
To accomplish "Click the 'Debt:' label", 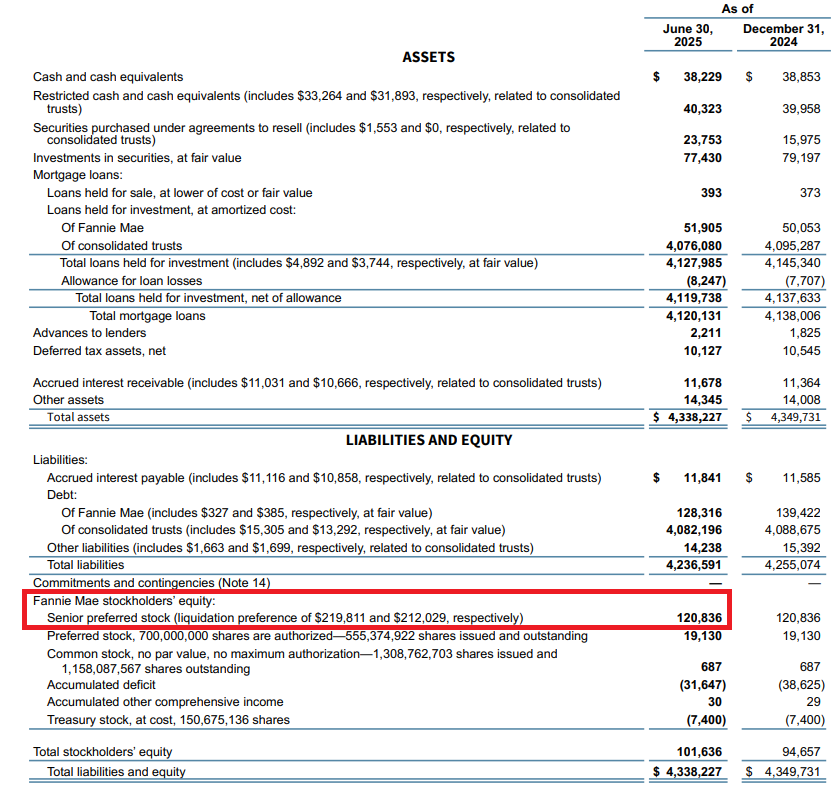I will tap(62, 495).
